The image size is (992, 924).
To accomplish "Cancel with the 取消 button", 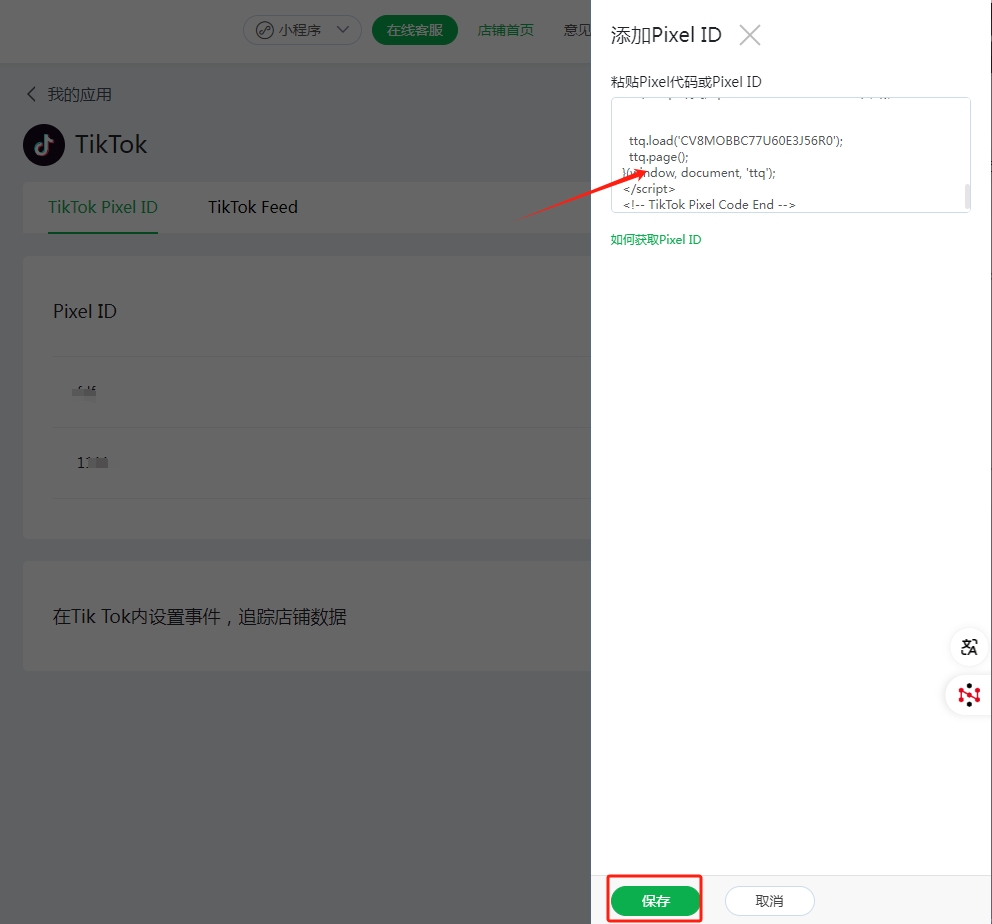I will pyautogui.click(x=769, y=901).
